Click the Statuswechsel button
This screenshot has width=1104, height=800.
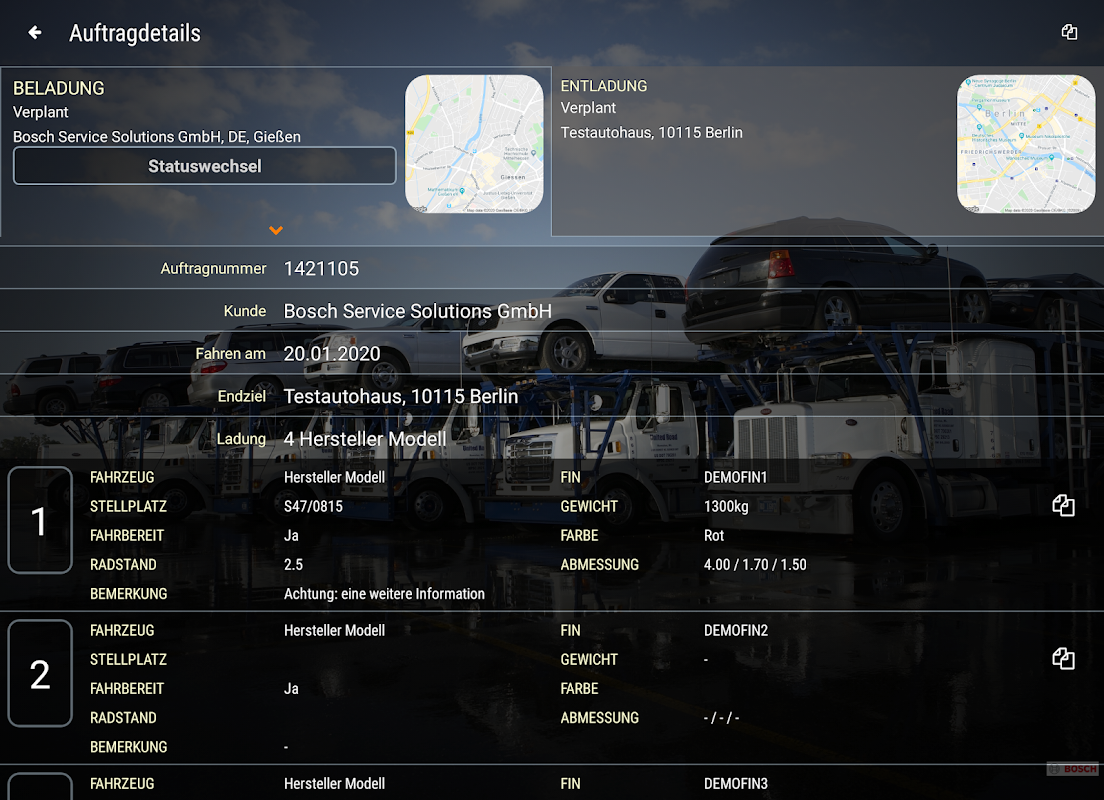[204, 166]
